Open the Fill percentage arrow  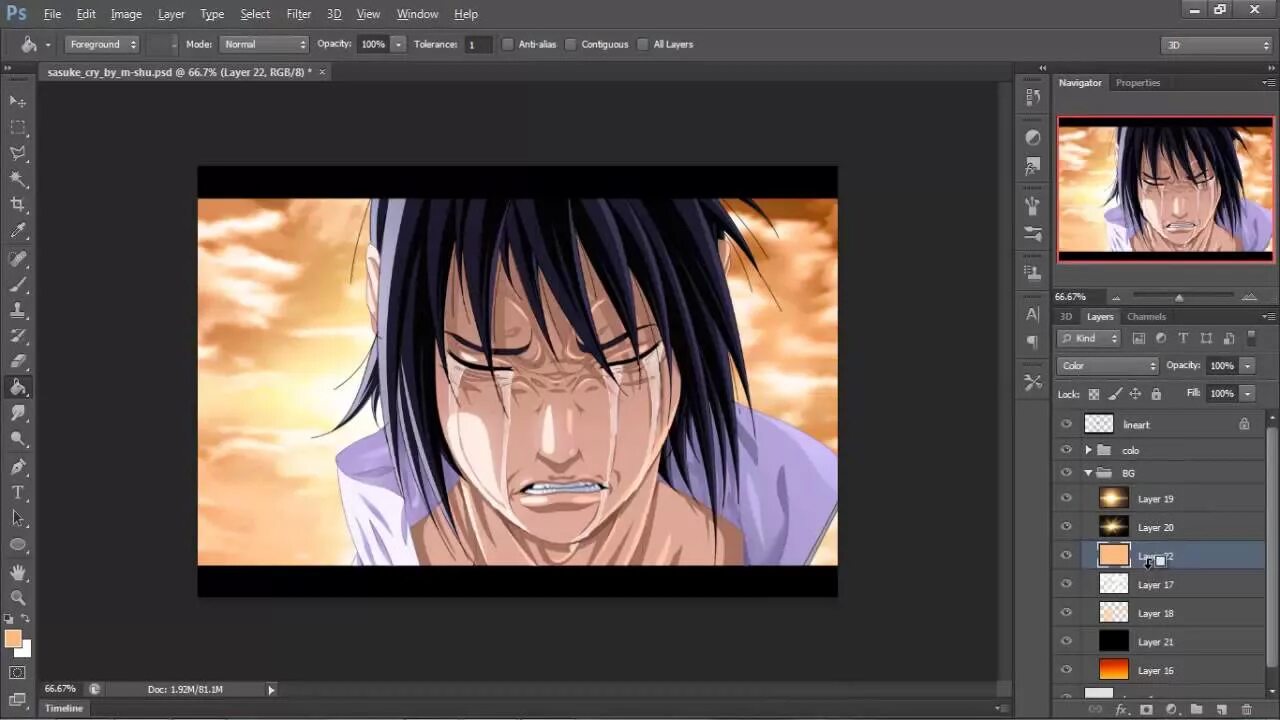tap(1247, 394)
